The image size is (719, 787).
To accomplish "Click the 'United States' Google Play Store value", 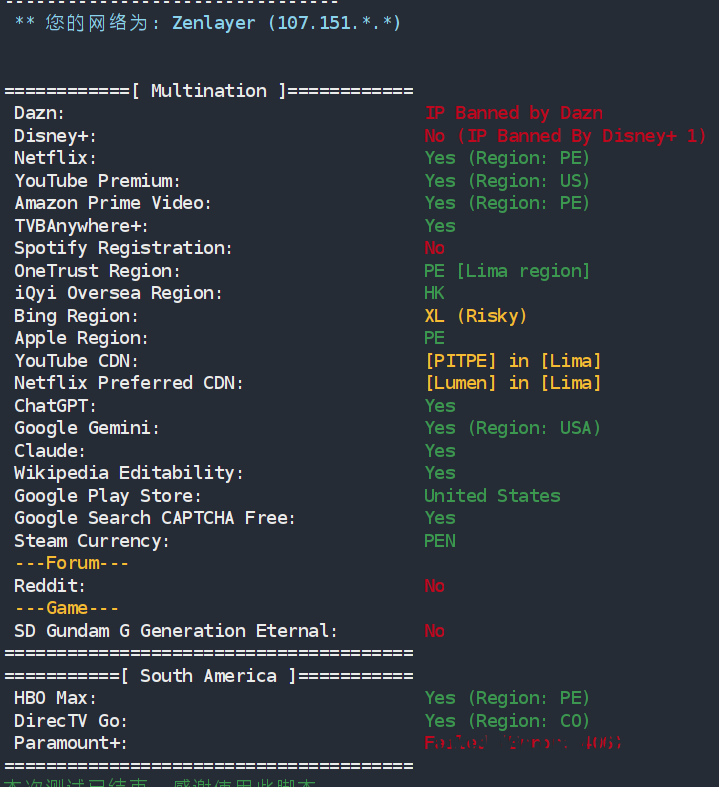I will tap(491, 496).
